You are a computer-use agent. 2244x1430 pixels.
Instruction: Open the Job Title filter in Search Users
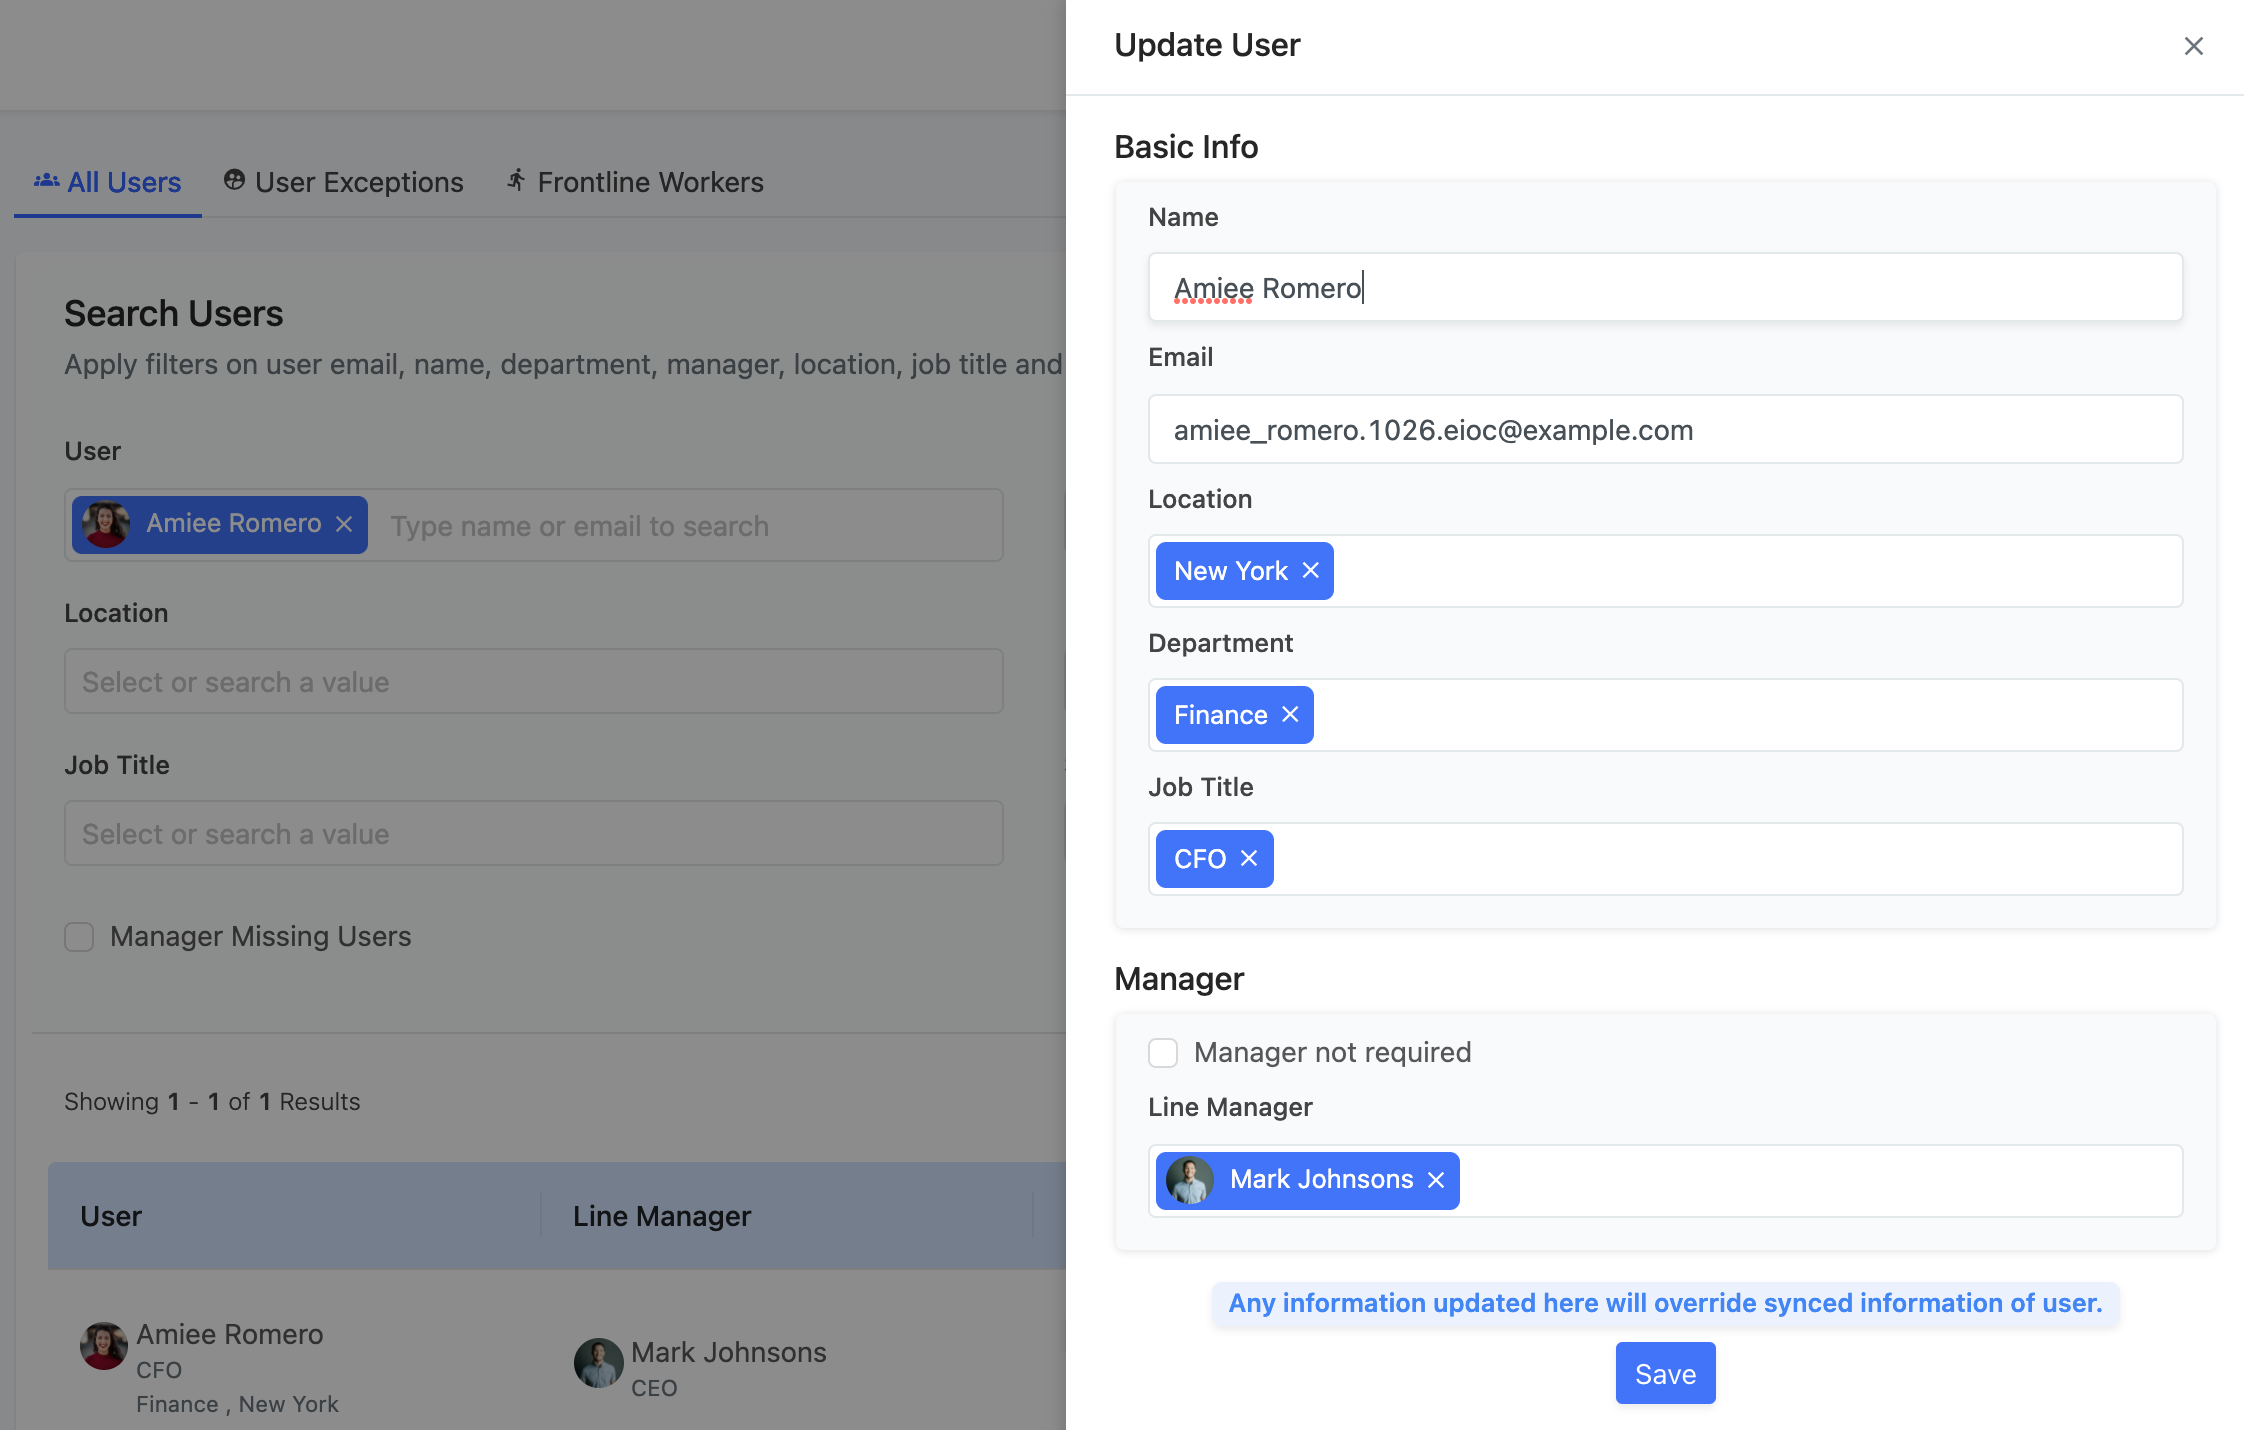534,833
